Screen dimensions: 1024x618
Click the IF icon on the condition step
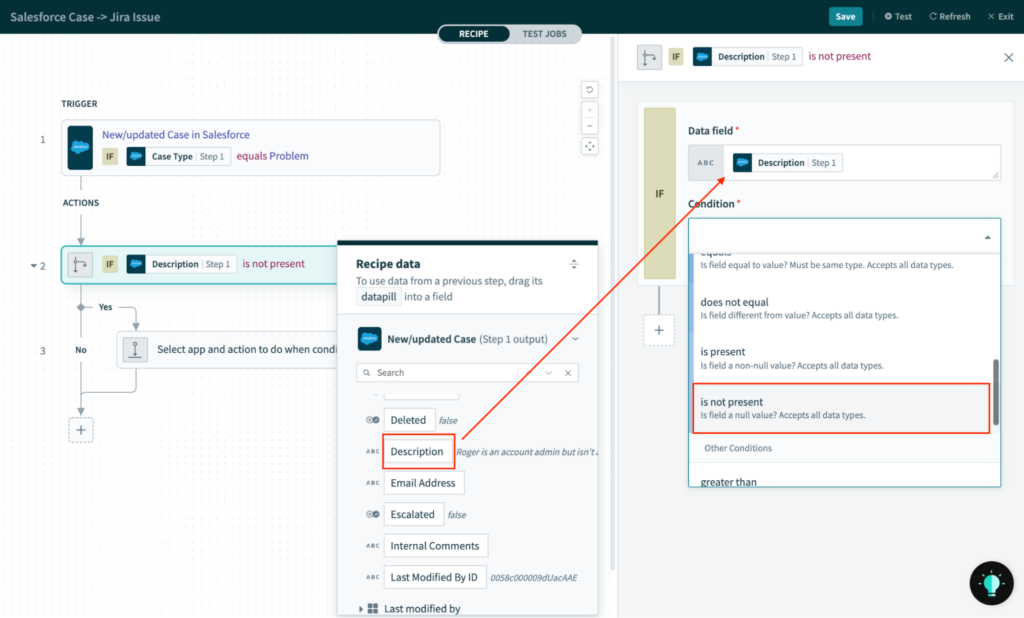click(110, 264)
